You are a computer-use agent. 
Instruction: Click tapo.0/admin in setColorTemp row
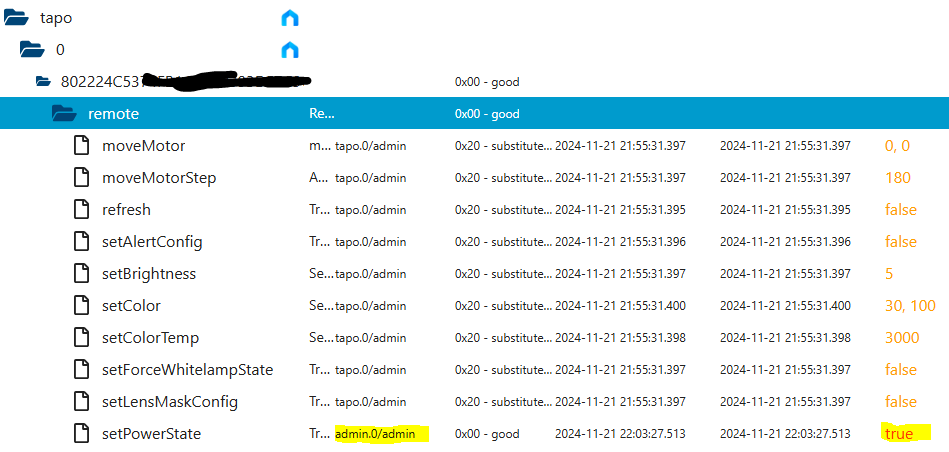point(370,338)
